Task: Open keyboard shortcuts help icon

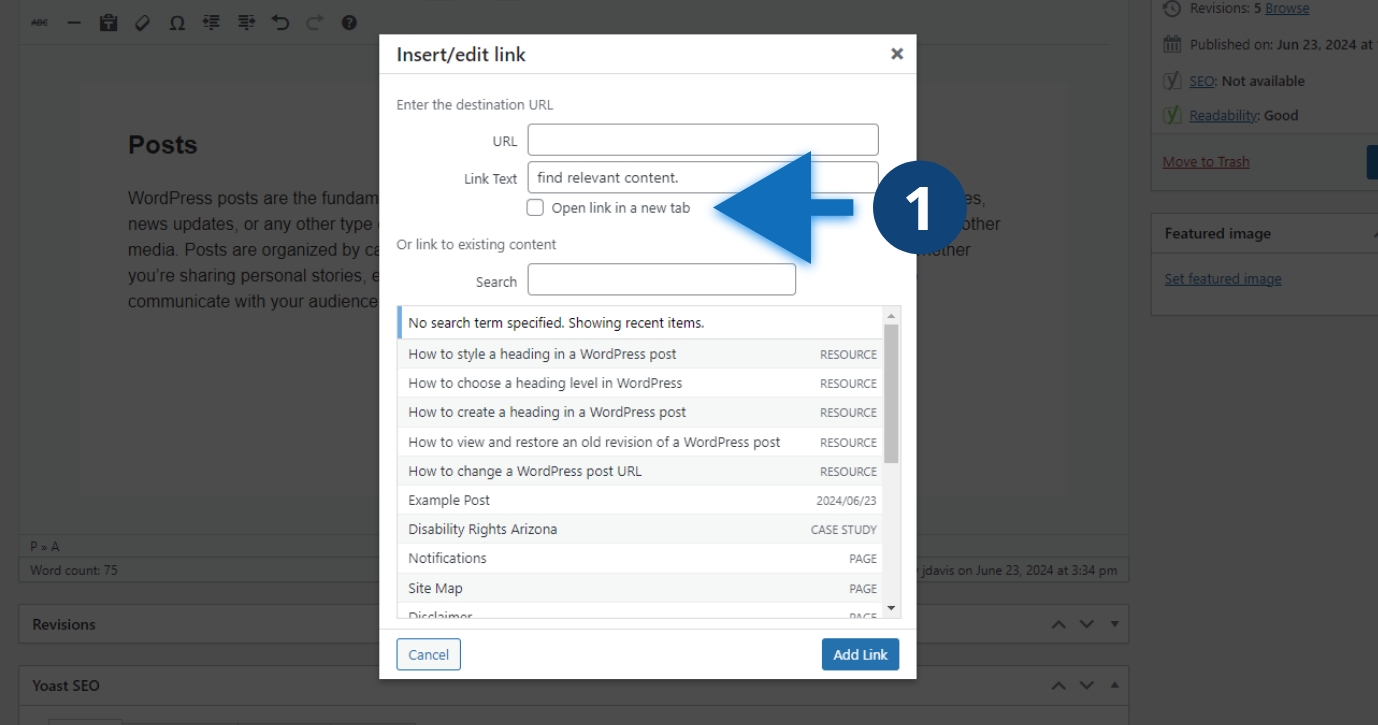Action: (349, 22)
